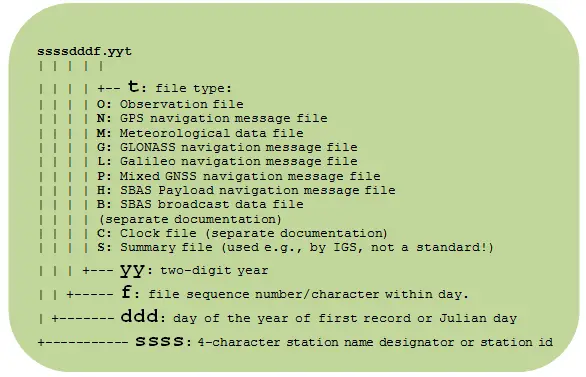The height and width of the screenshot is (377, 586).
Task: Click the large 'ddd' day label
Action: 139,316
